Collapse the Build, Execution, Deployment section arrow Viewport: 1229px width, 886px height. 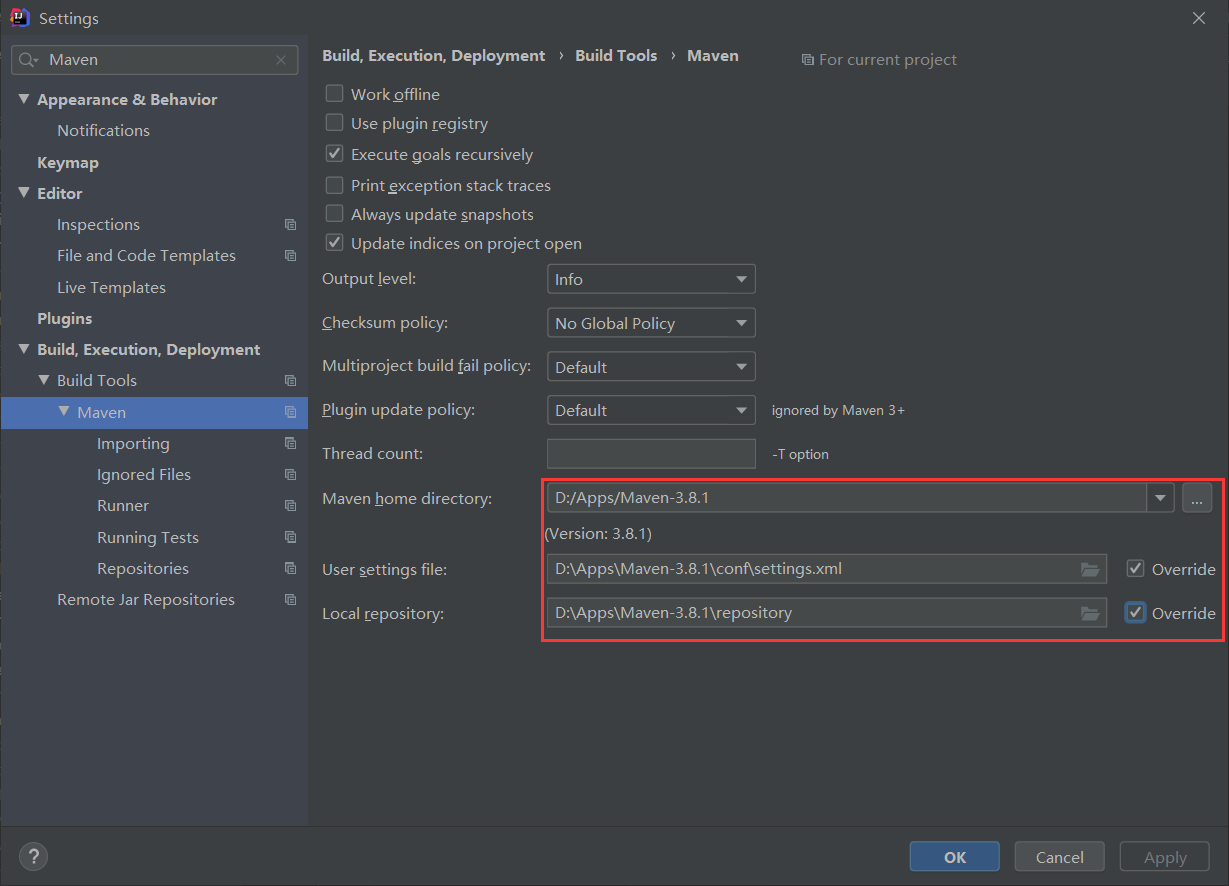24,350
